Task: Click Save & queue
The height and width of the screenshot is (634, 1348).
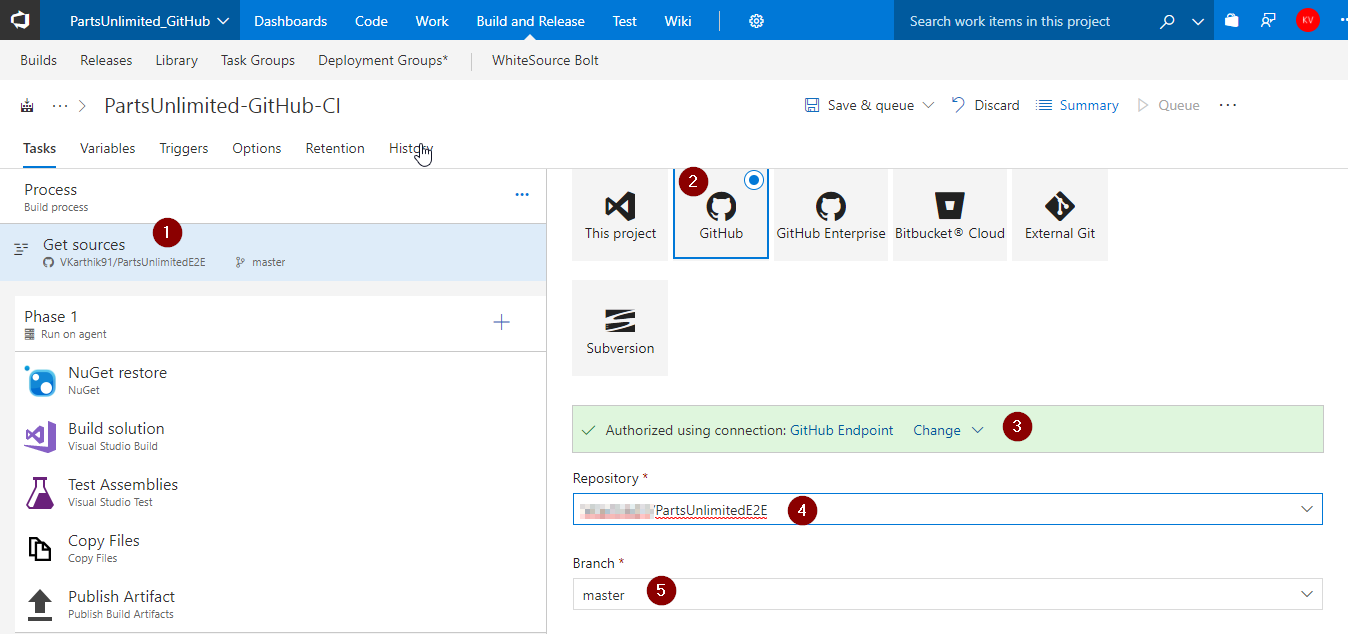Action: click(859, 105)
